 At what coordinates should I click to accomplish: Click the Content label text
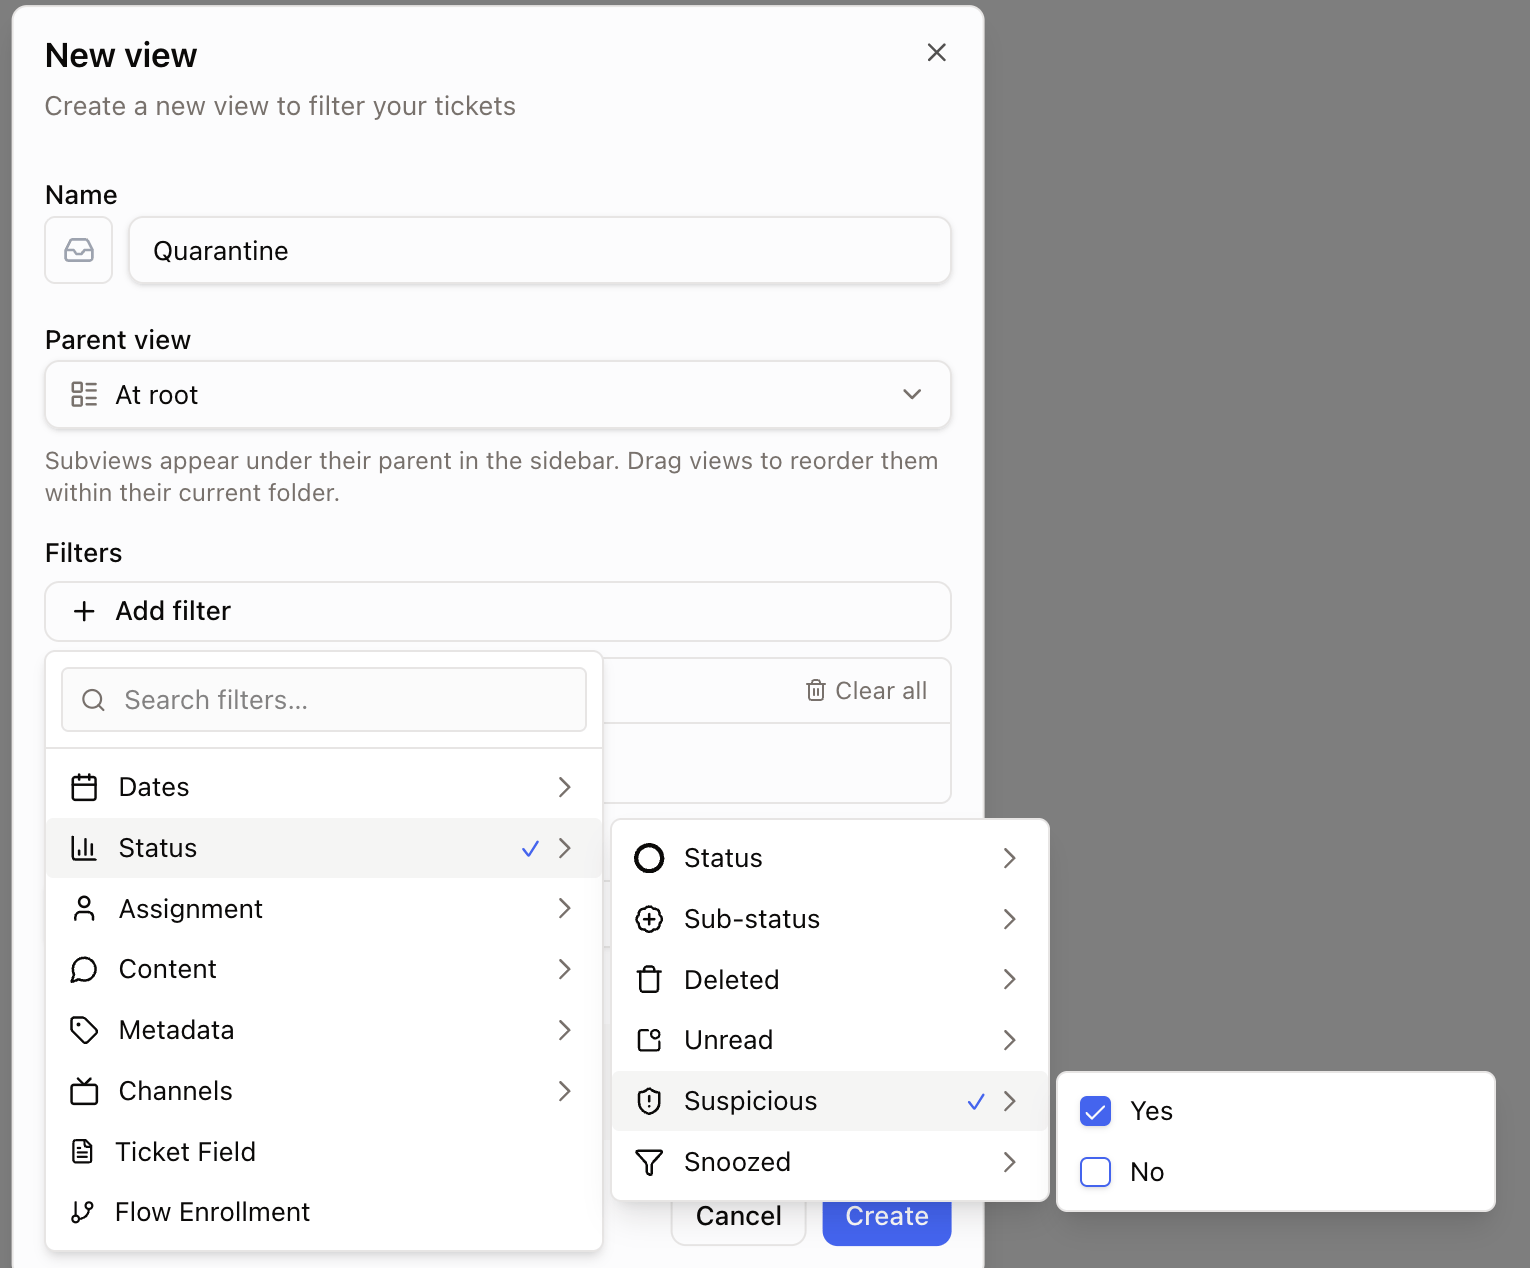pyautogui.click(x=167, y=969)
